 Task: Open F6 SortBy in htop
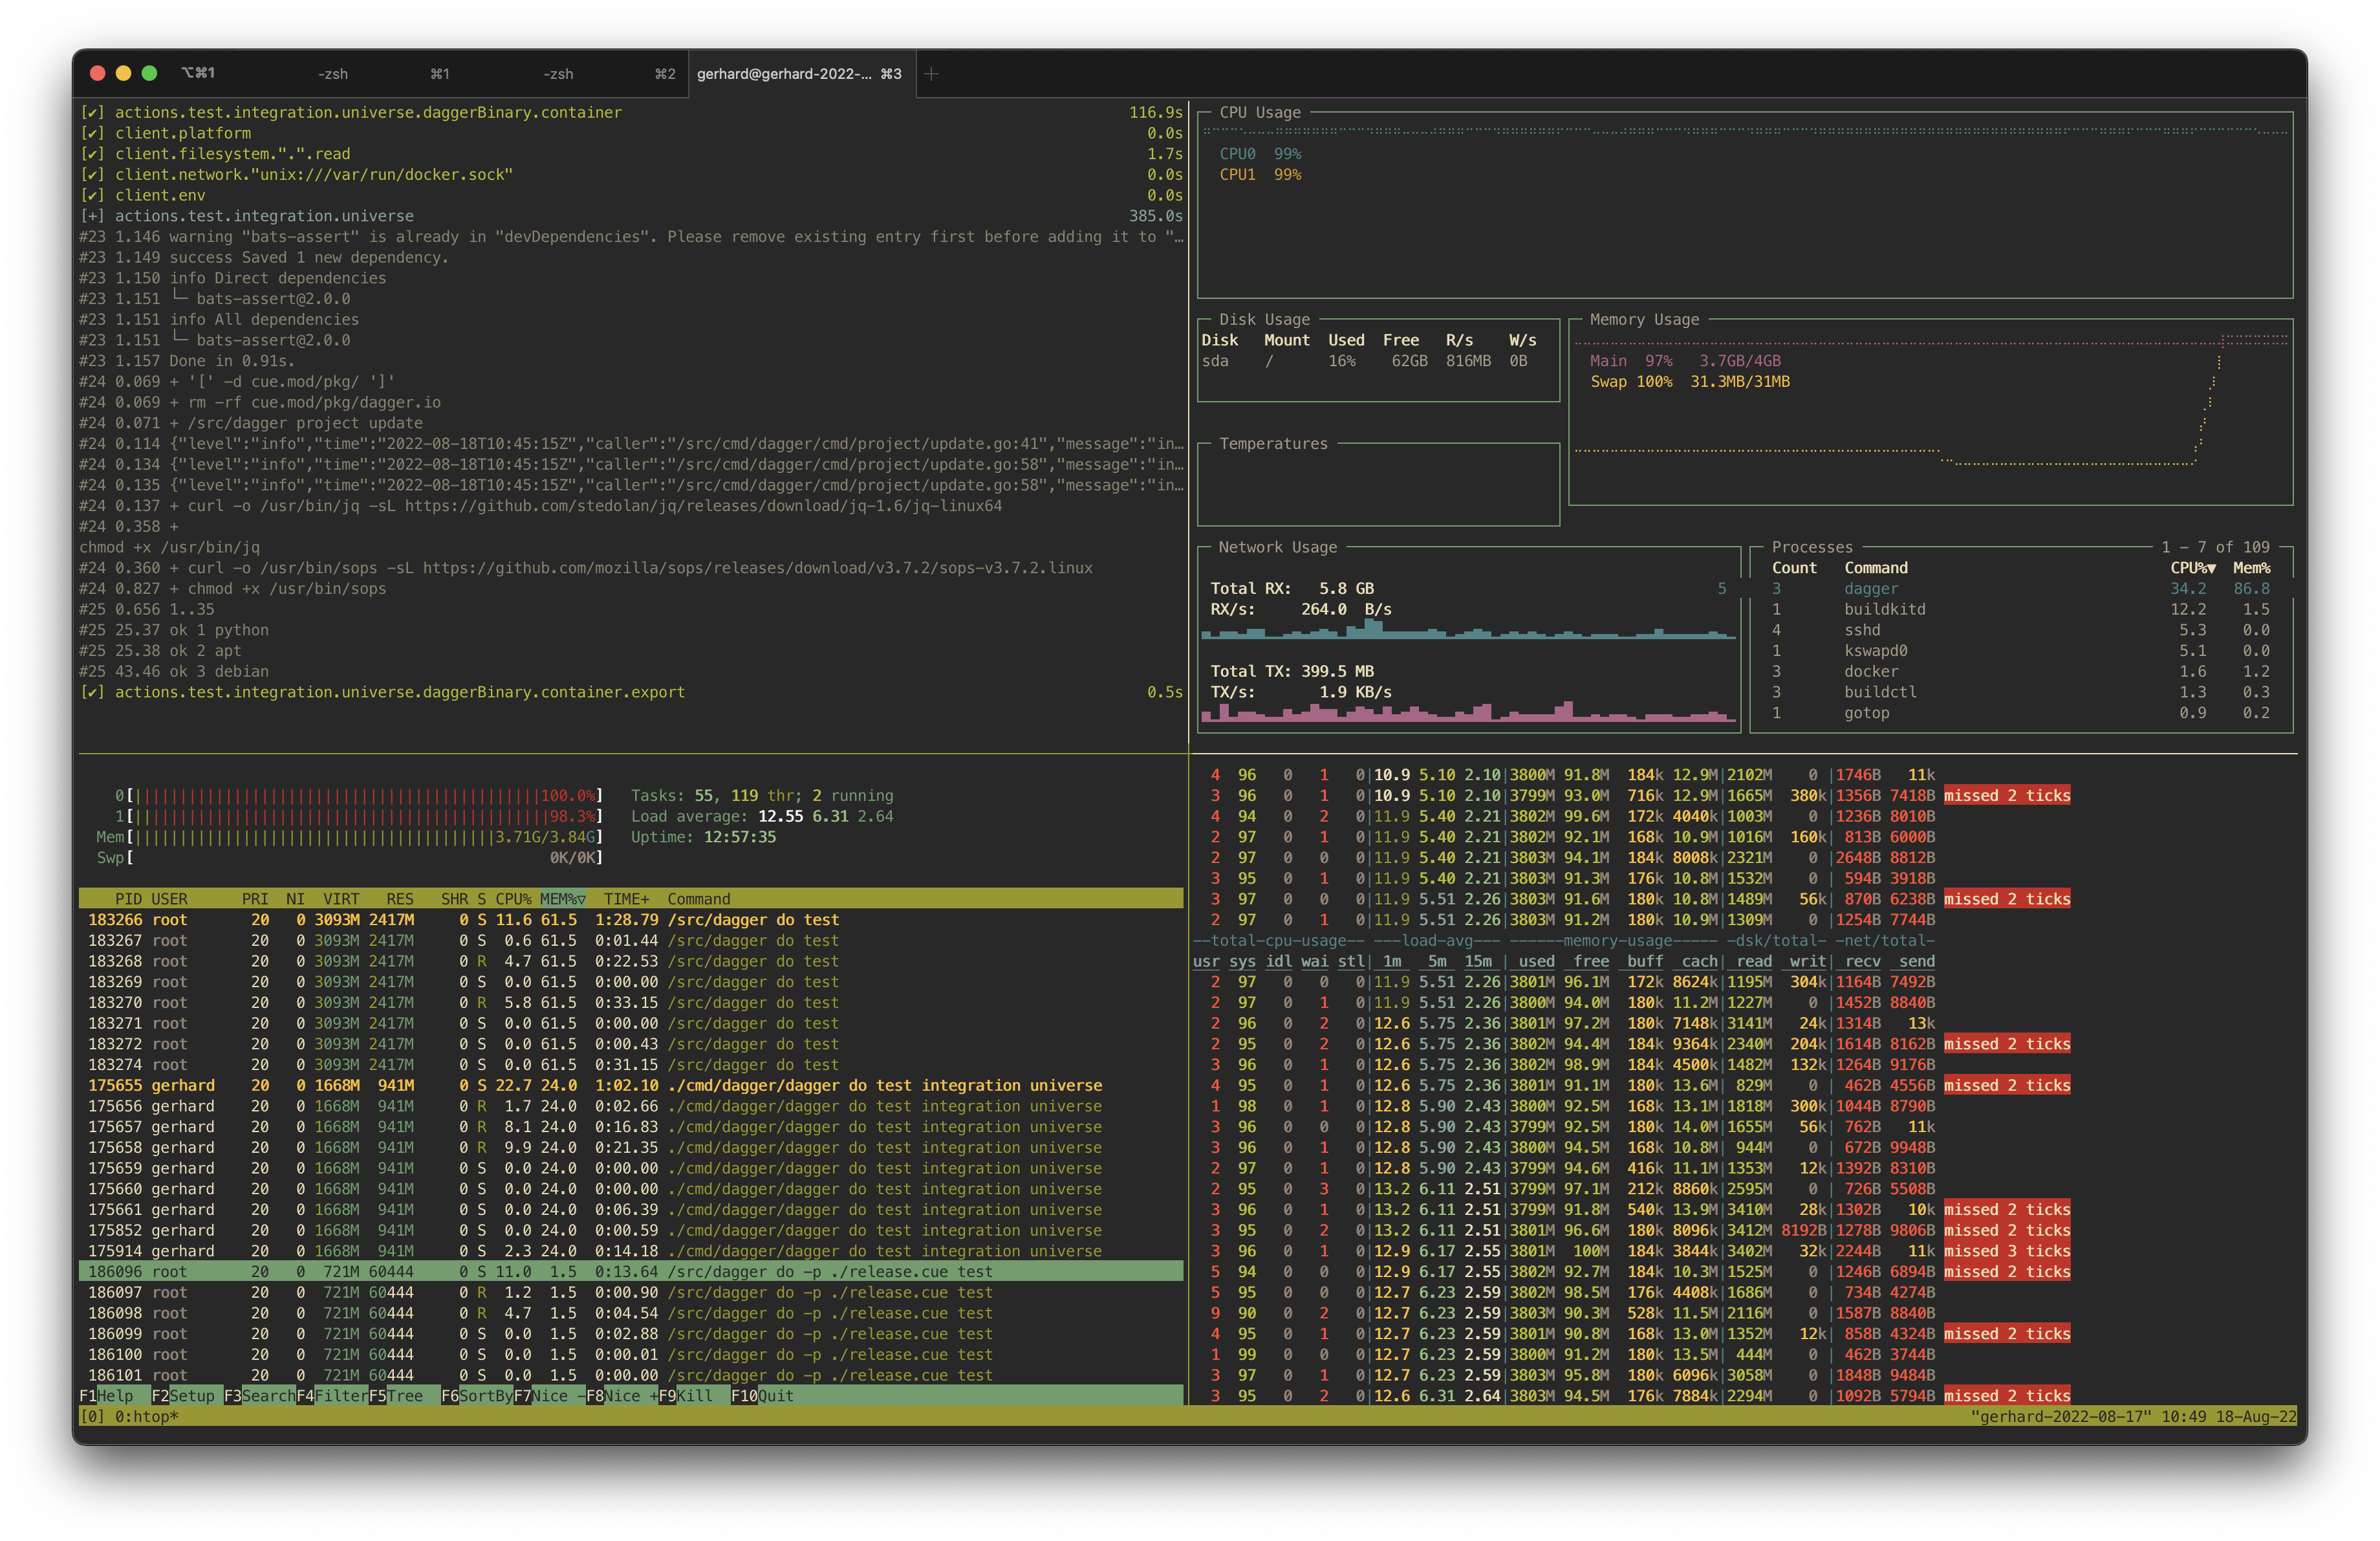click(x=477, y=1395)
